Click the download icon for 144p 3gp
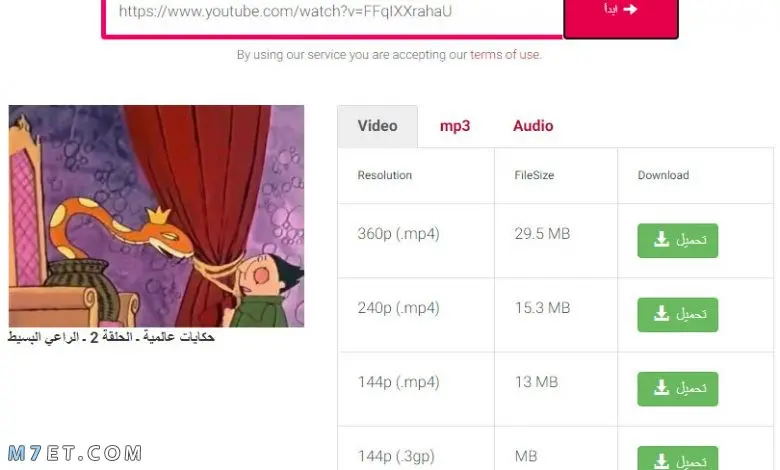Viewport: 780px width, 470px height. 661,461
